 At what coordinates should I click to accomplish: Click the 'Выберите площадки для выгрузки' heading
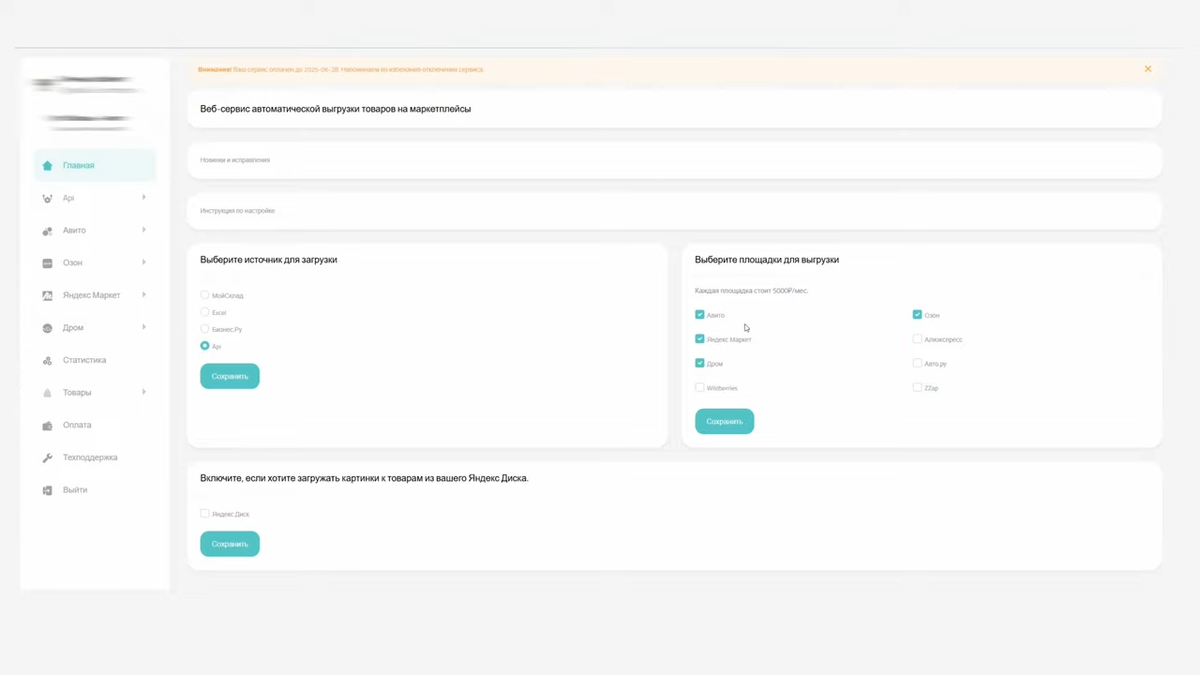[x=767, y=260]
